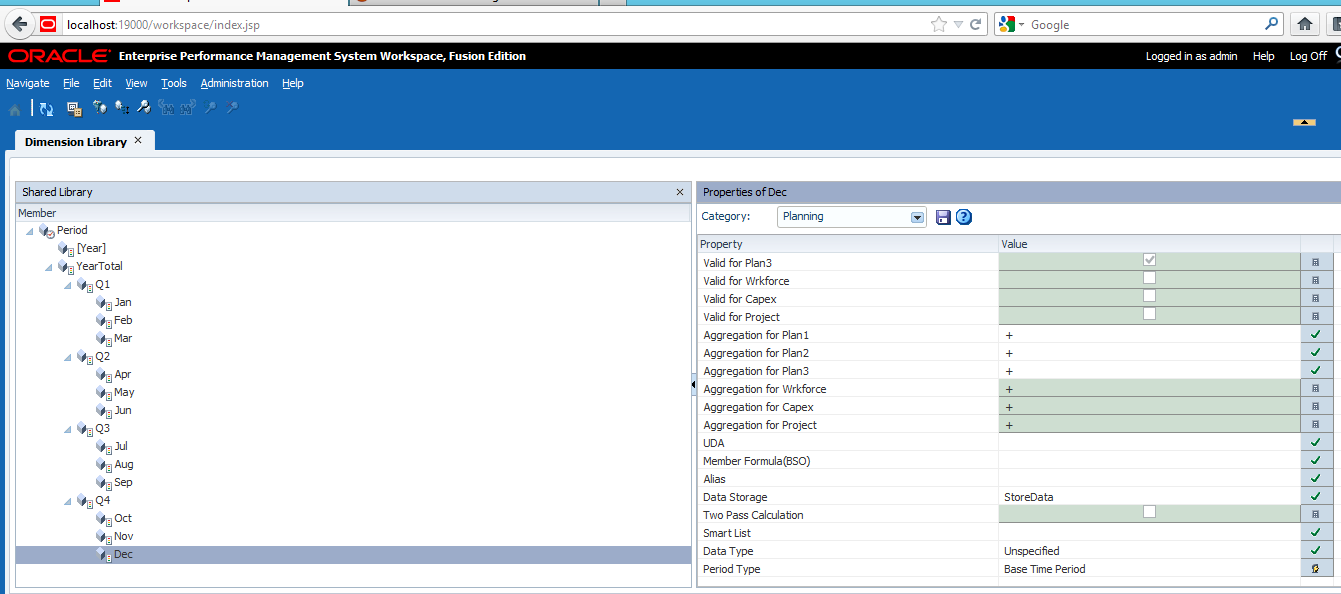Toggle the Valid for Project checkbox

[x=1150, y=314]
